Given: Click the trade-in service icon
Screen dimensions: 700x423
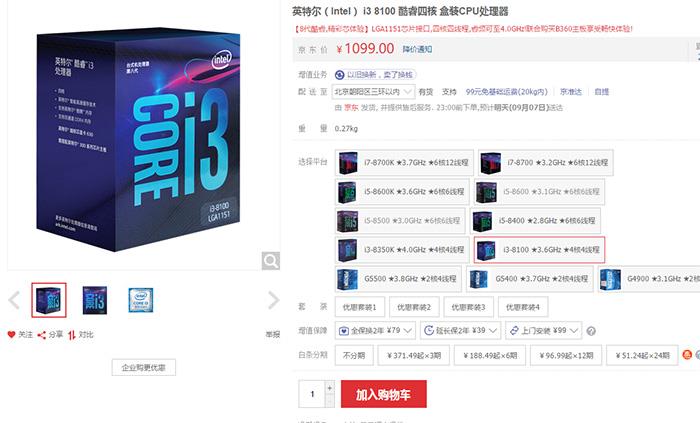Looking at the screenshot, I should [x=340, y=75].
